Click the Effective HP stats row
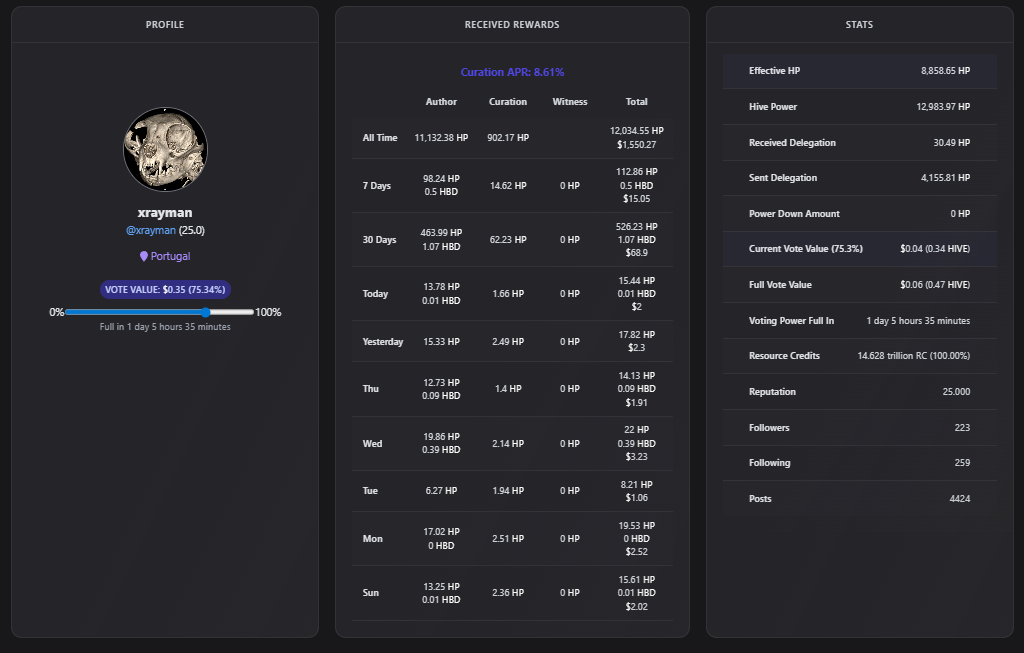This screenshot has width=1024, height=653. click(859, 71)
